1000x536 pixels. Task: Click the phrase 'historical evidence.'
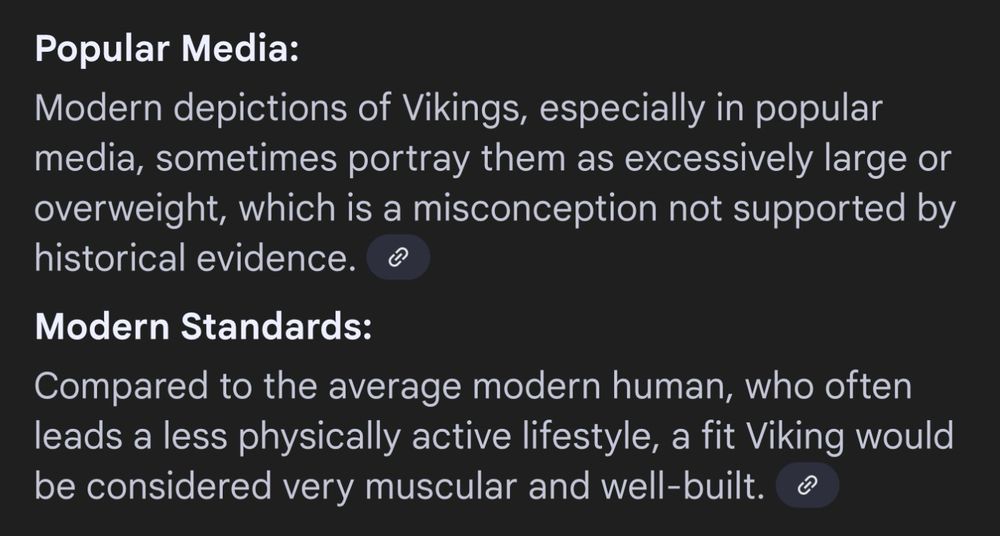coord(195,258)
